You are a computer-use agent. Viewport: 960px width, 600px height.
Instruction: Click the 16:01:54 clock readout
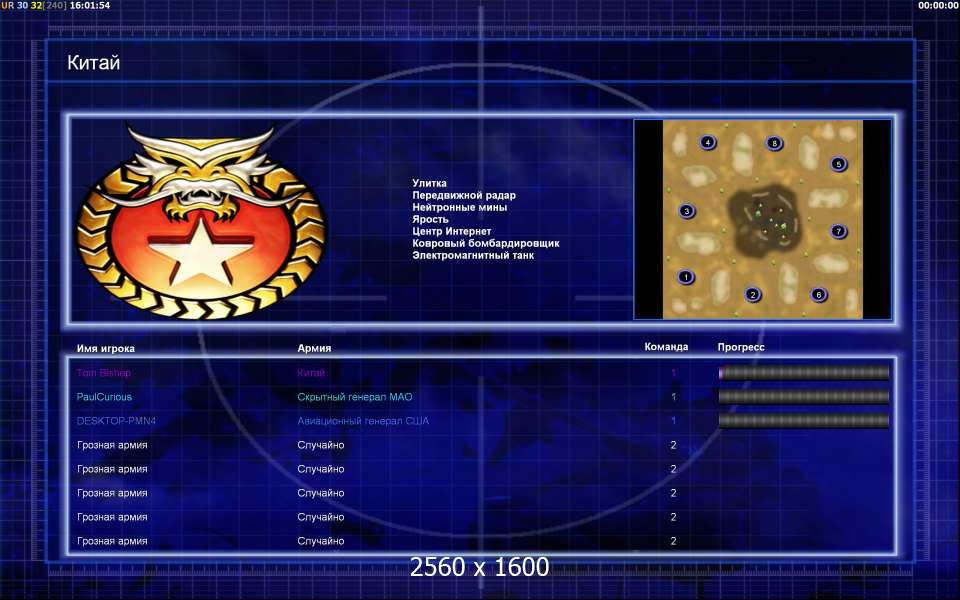pyautogui.click(x=90, y=6)
